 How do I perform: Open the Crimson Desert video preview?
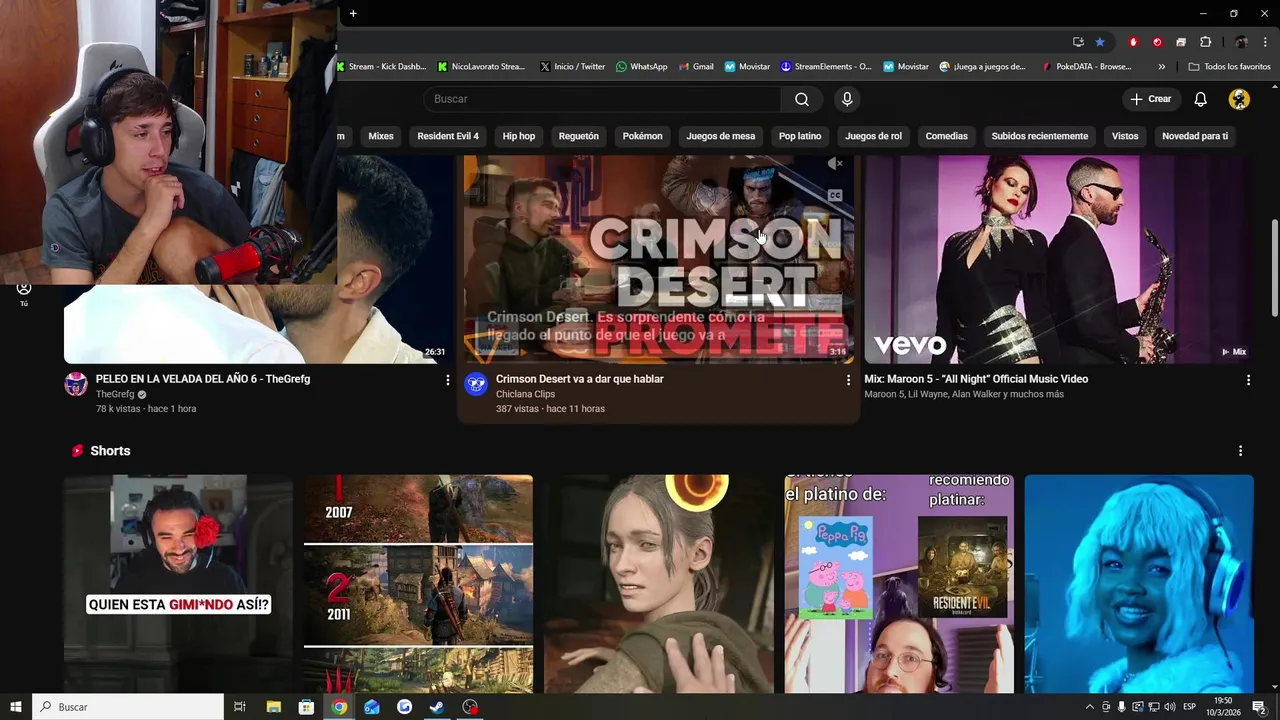pyautogui.click(x=659, y=259)
